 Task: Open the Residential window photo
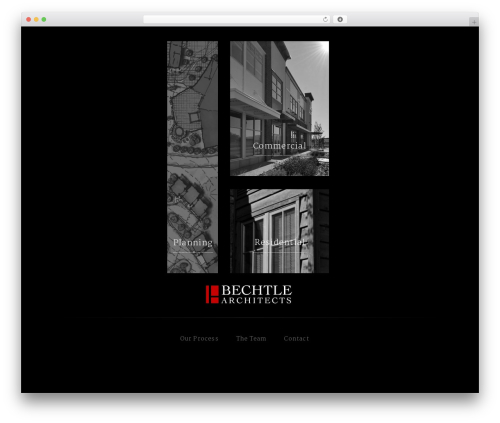click(279, 231)
